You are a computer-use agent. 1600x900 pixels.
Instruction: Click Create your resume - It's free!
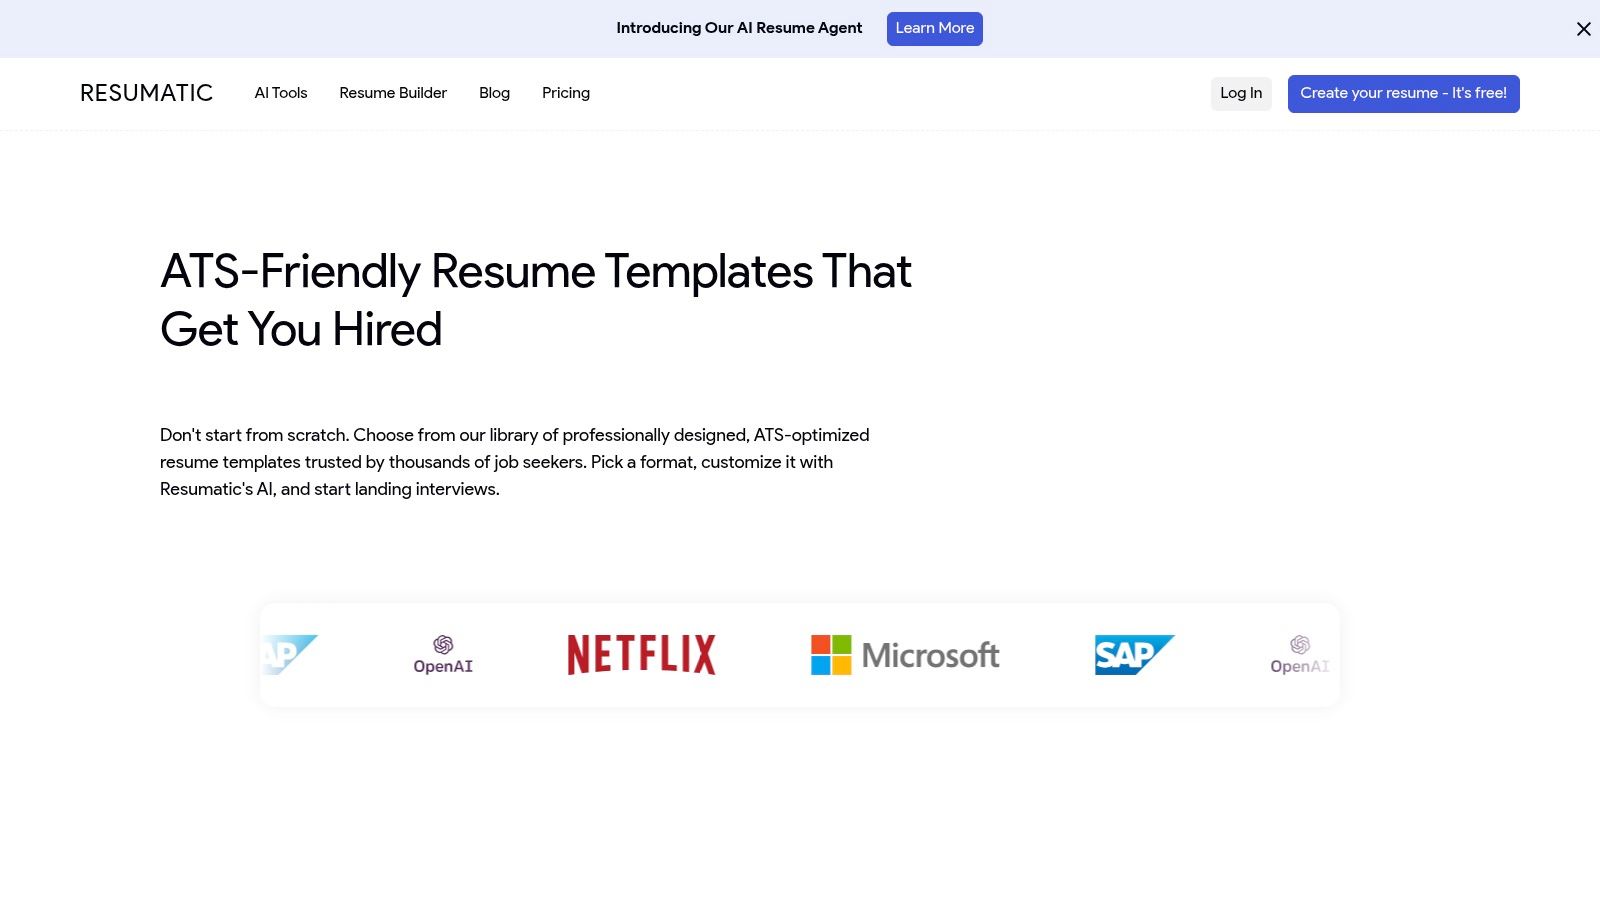coord(1404,94)
